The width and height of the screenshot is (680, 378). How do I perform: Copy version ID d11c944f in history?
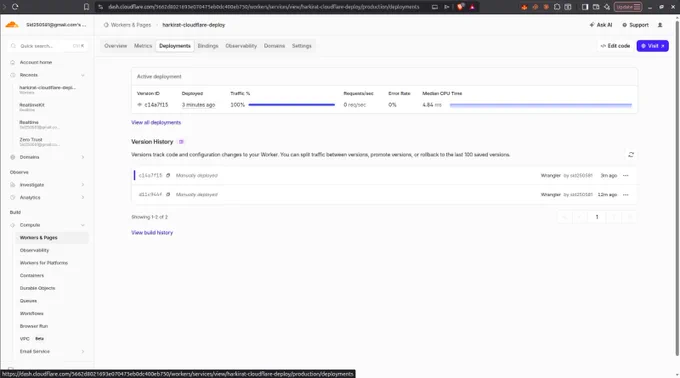point(168,195)
